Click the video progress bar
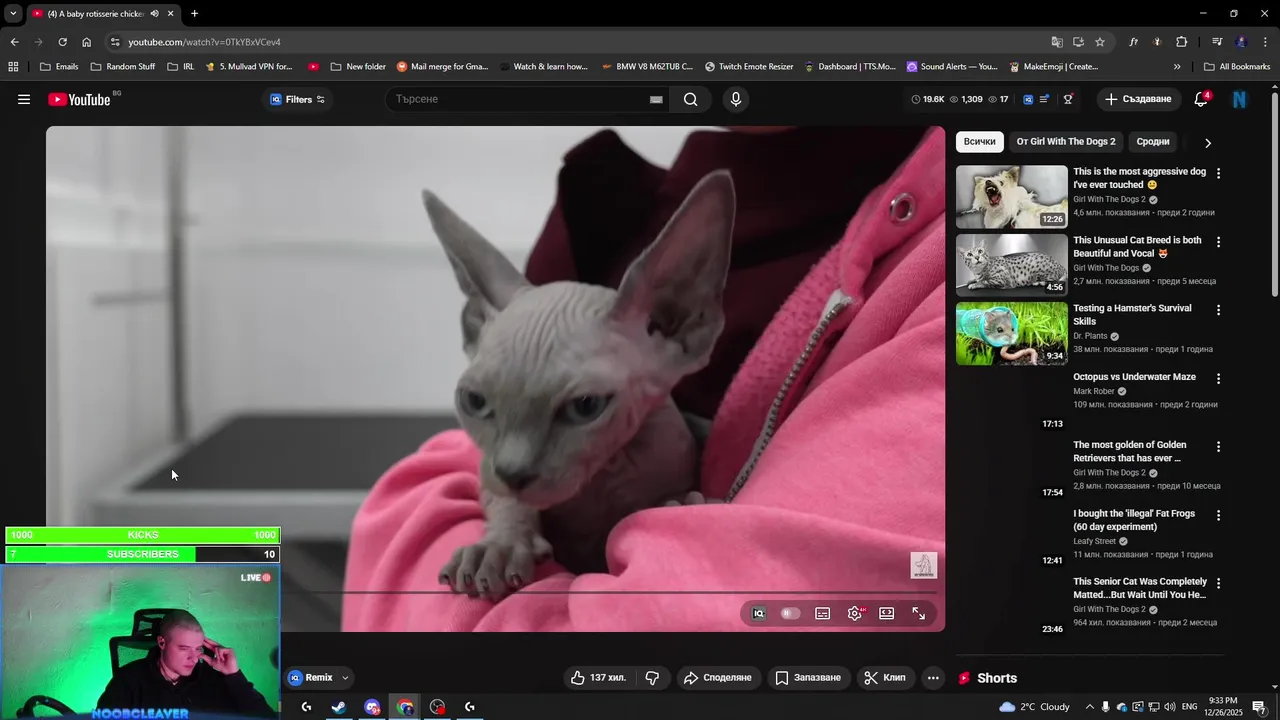1280x720 pixels. pyautogui.click(x=495, y=592)
